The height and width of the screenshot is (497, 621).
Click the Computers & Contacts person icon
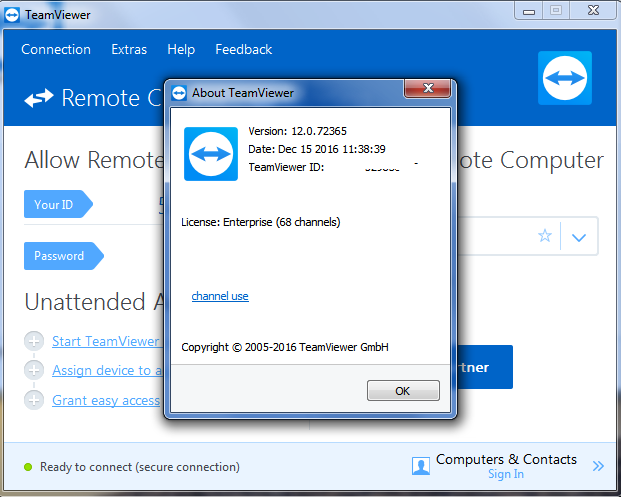[421, 466]
